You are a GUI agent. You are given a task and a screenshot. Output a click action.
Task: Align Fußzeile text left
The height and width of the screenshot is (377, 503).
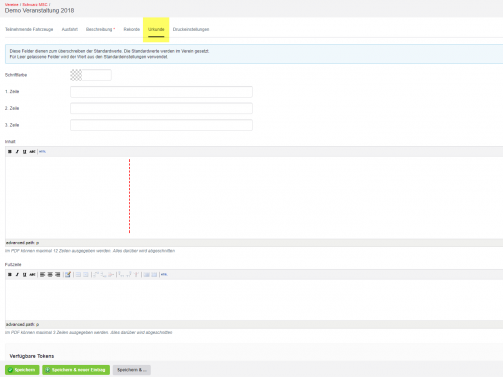coord(42,275)
